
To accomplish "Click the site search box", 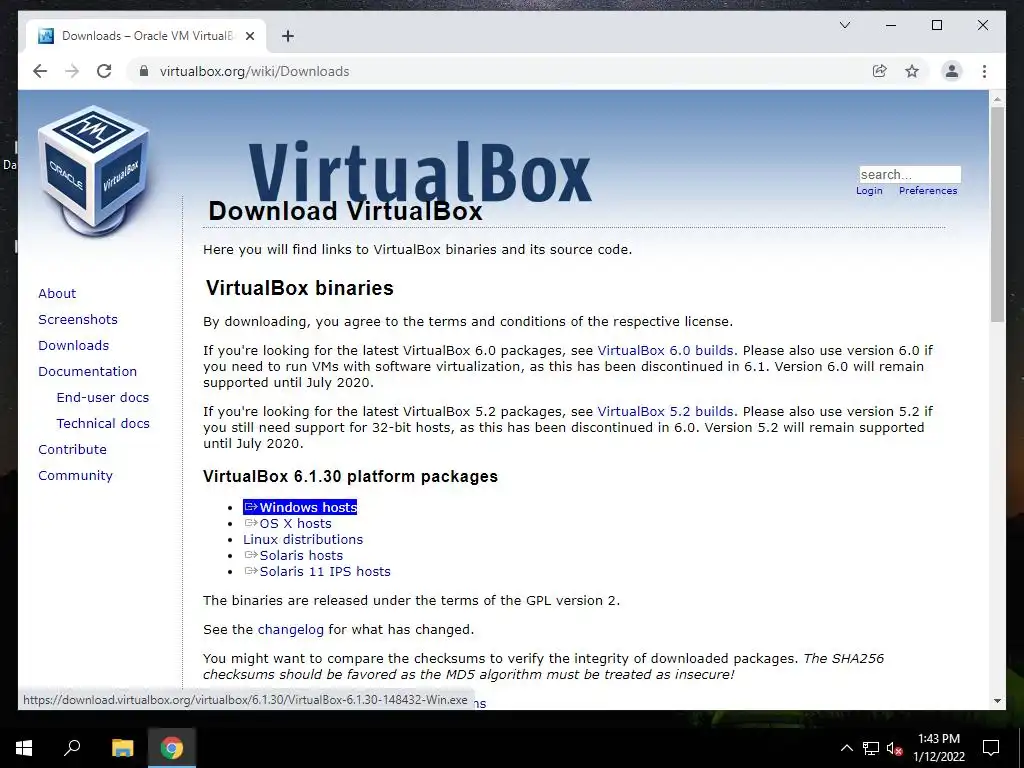I will (x=910, y=174).
